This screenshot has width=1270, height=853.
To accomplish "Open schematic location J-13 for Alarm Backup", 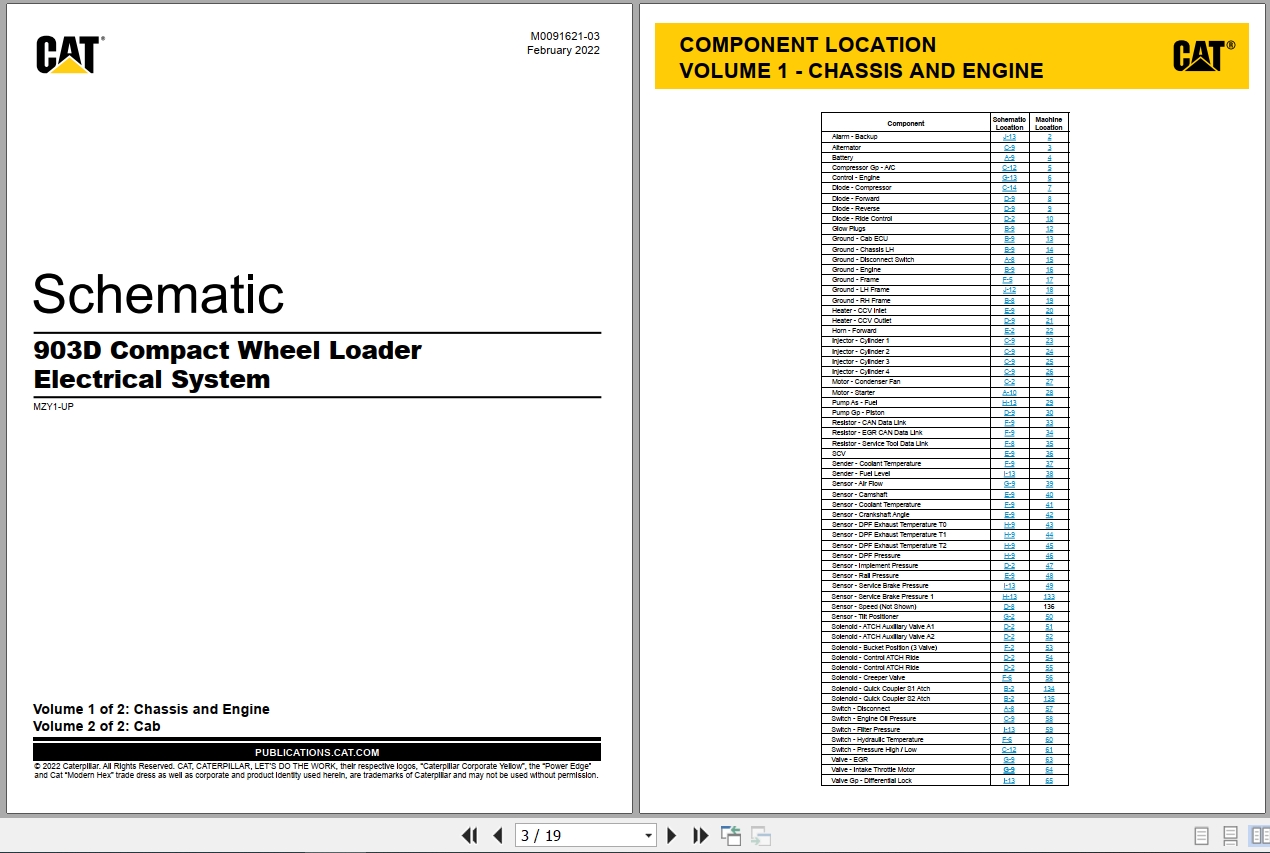I will tap(1009, 137).
